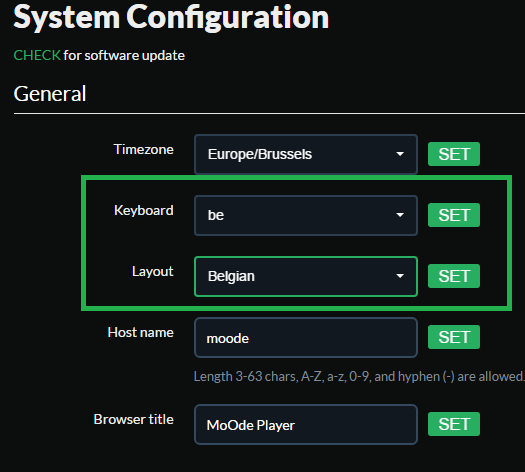Screen dimensions: 525x472
Task: Click the Timezone dropdown arrow
Action: [400, 154]
